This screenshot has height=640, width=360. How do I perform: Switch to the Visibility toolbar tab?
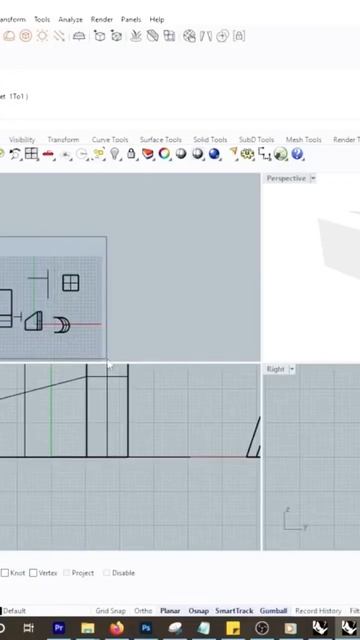(22, 140)
